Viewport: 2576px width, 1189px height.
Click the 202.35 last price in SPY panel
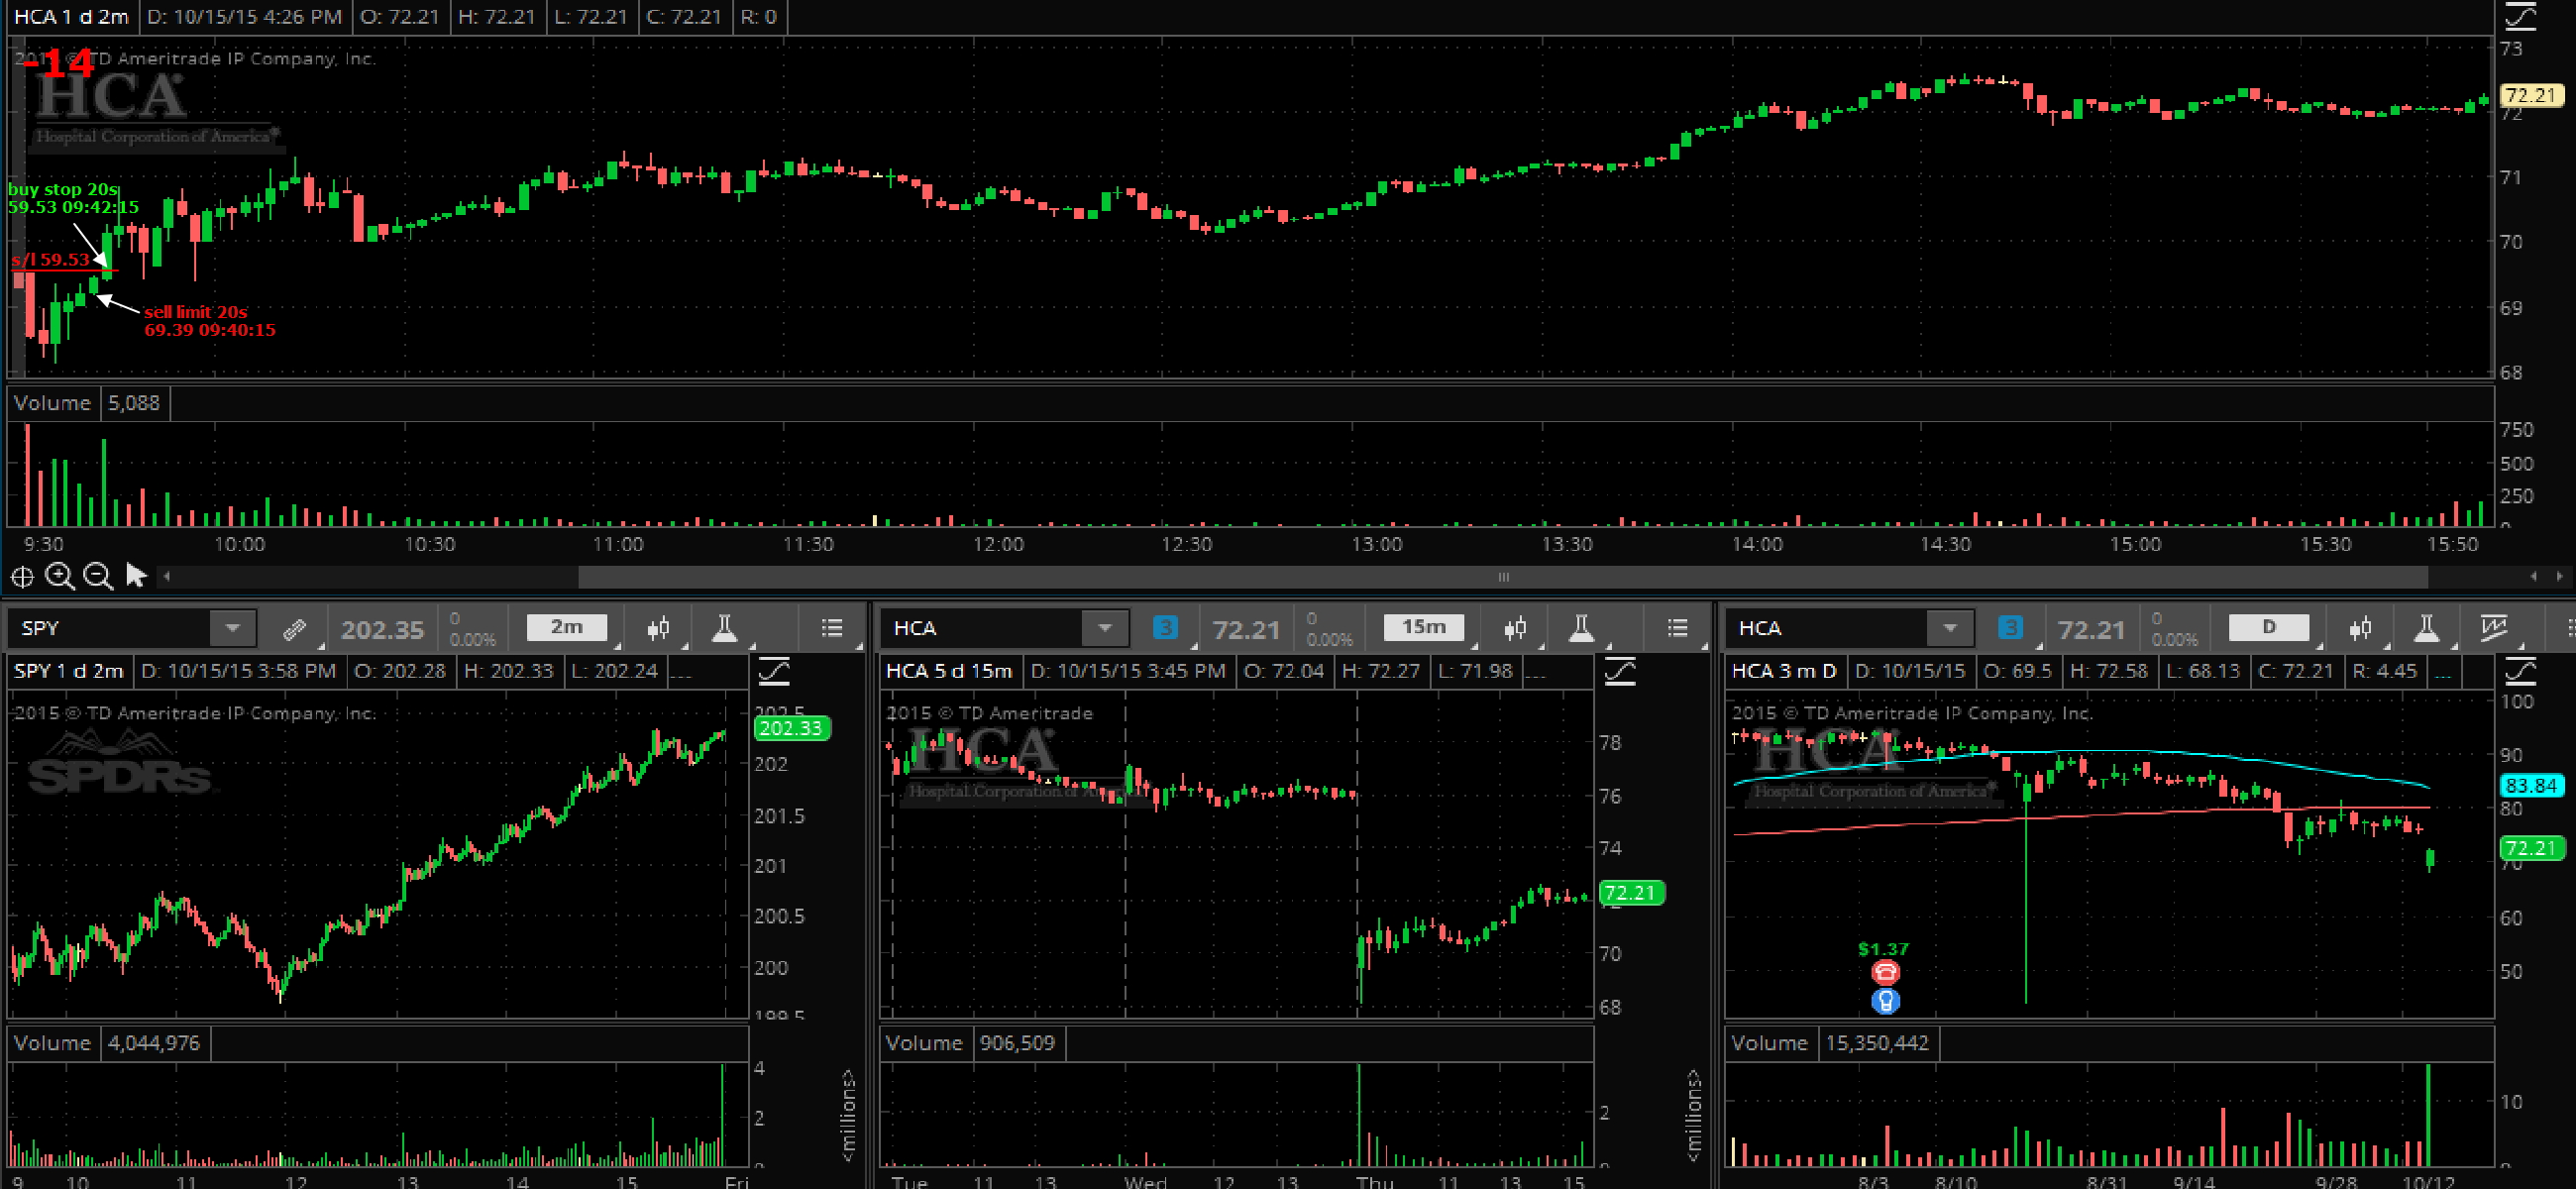coord(383,629)
